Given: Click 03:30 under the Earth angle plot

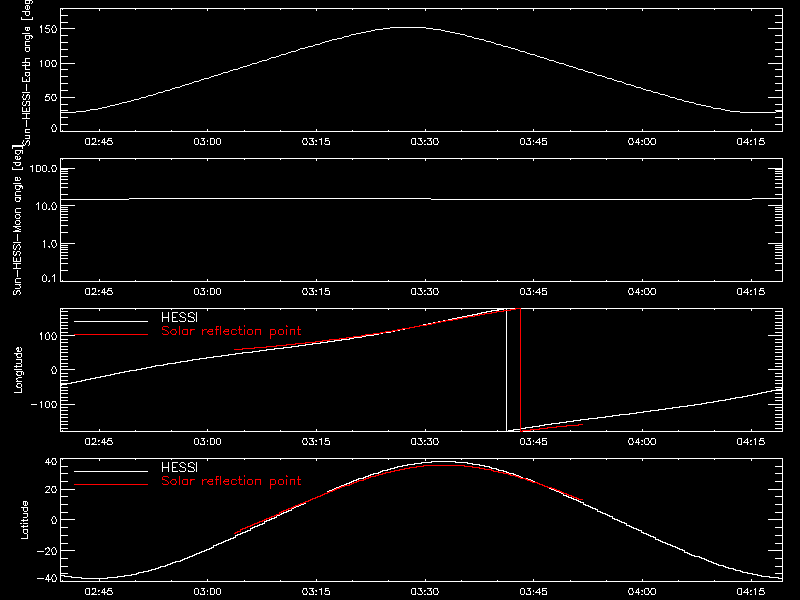Looking at the screenshot, I should [x=424, y=142].
